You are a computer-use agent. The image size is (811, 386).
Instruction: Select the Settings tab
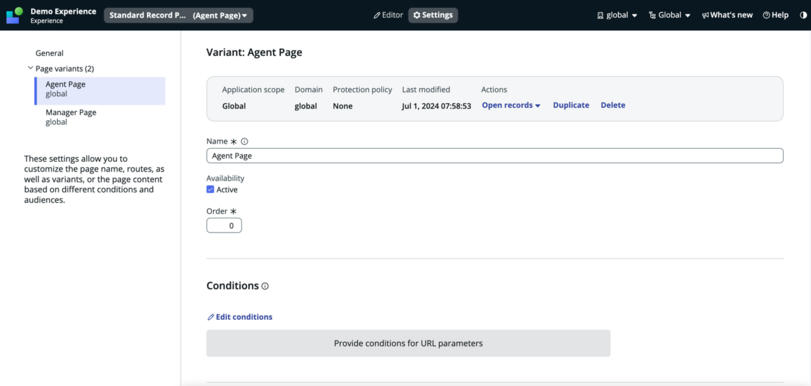pyautogui.click(x=433, y=16)
